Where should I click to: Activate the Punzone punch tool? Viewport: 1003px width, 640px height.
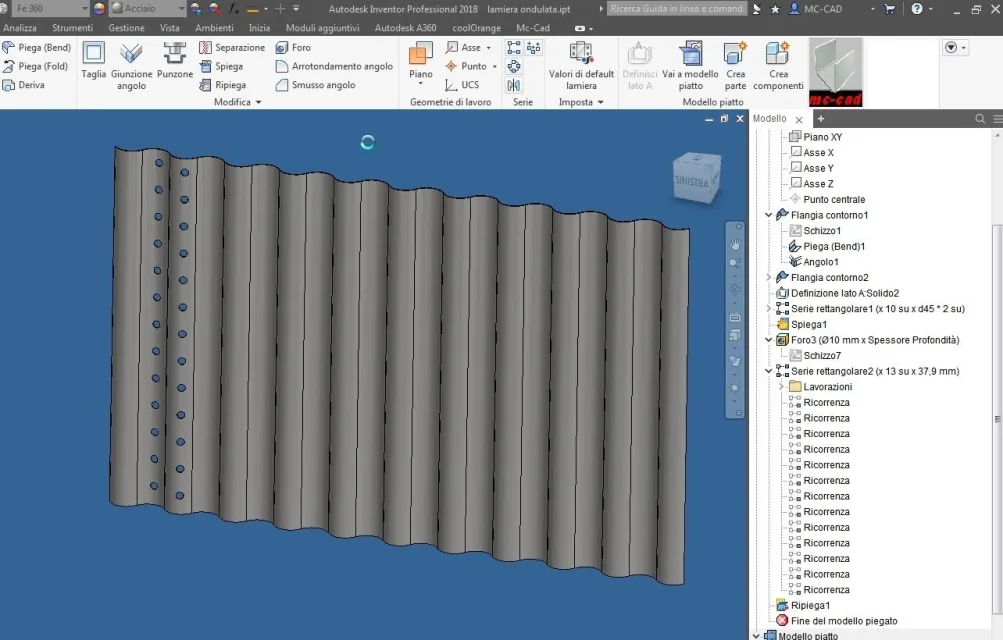[175, 61]
